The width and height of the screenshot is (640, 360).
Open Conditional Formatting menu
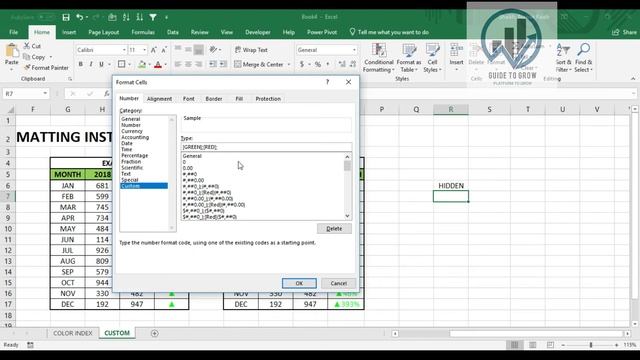pyautogui.click(x=378, y=58)
